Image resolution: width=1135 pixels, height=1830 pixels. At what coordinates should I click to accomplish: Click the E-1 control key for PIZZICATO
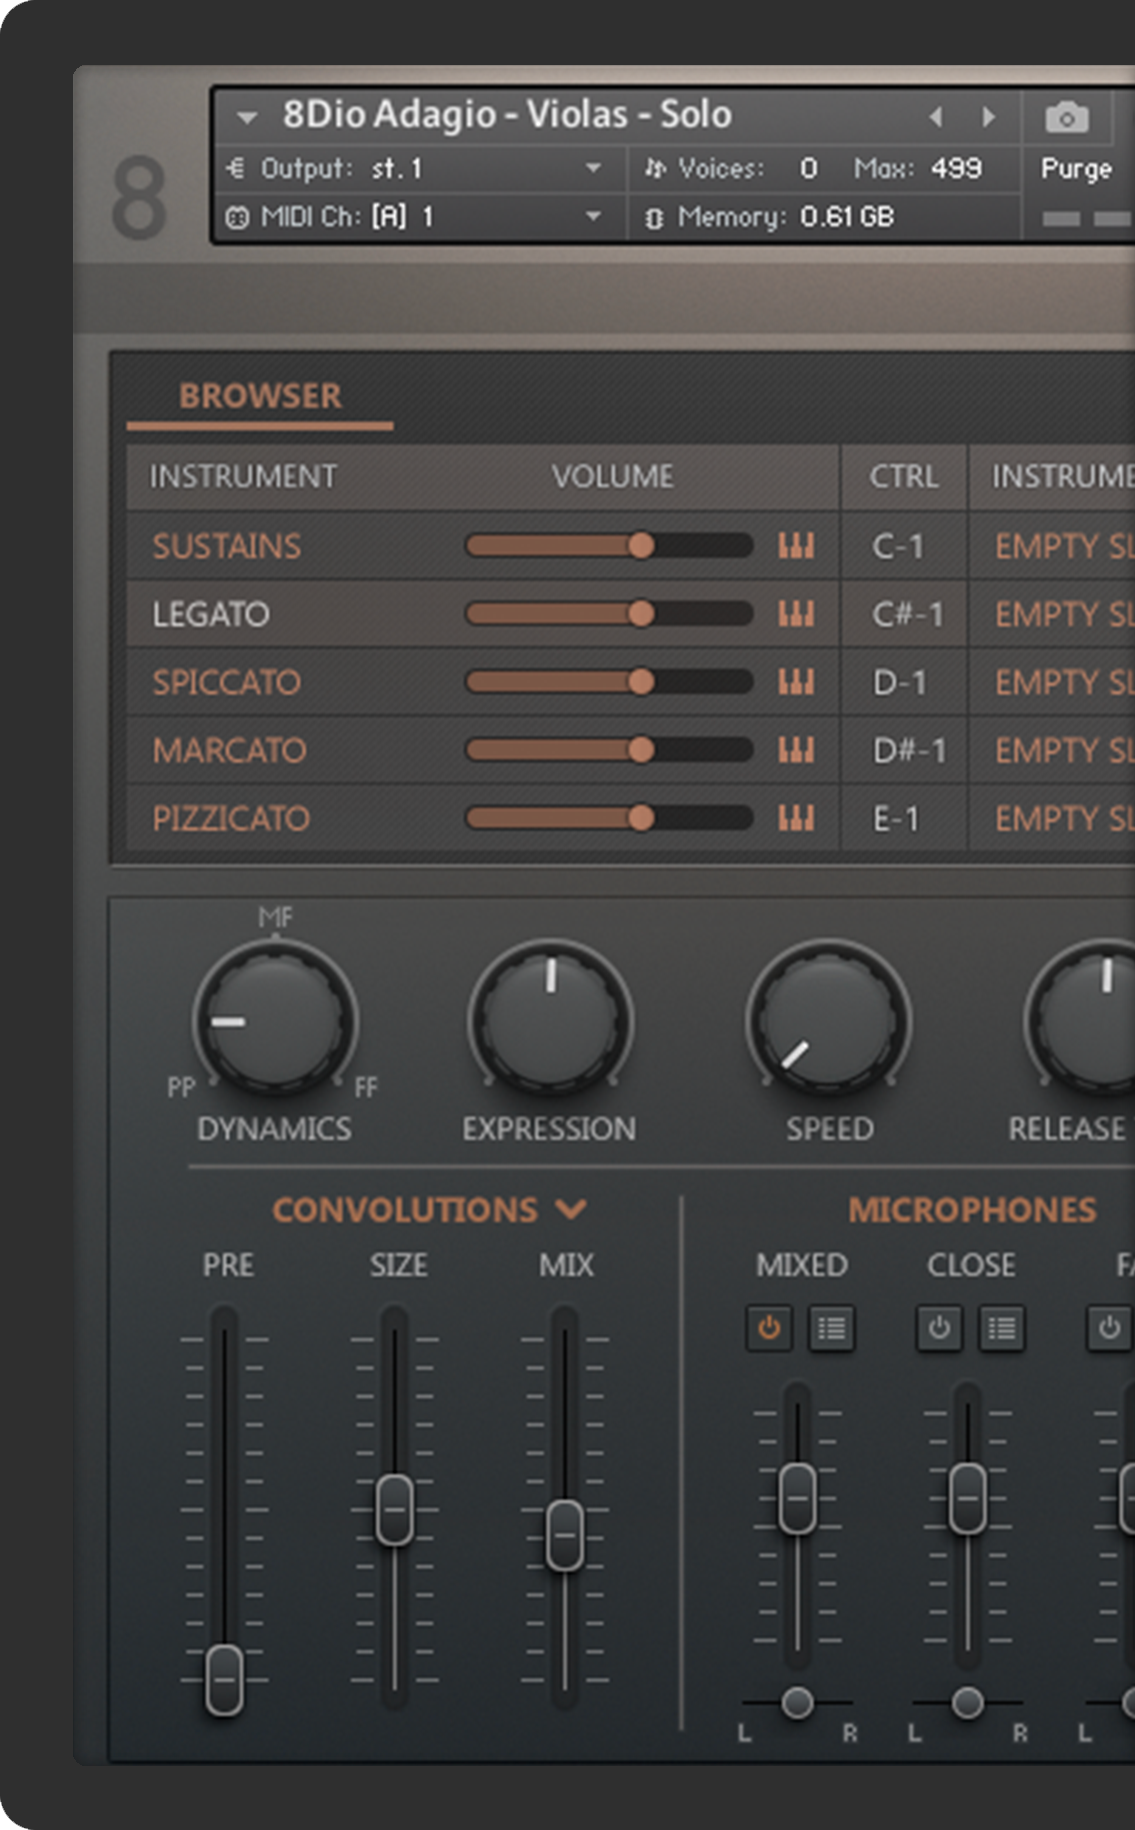point(896,818)
